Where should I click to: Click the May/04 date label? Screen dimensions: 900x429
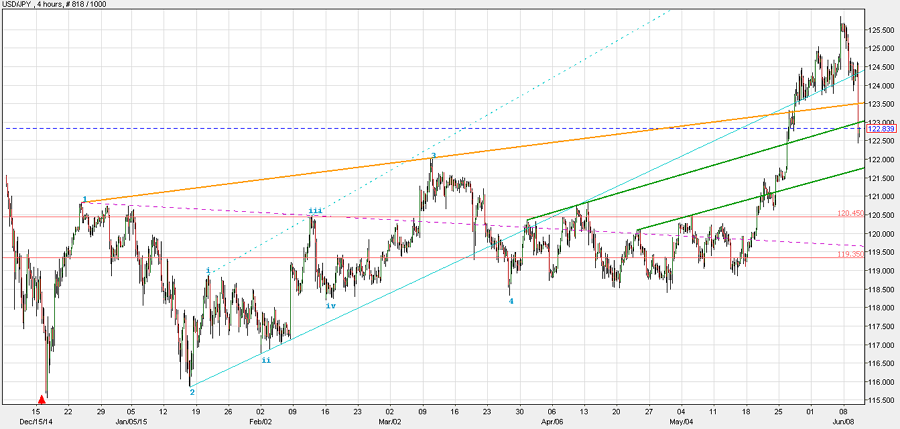click(x=681, y=422)
